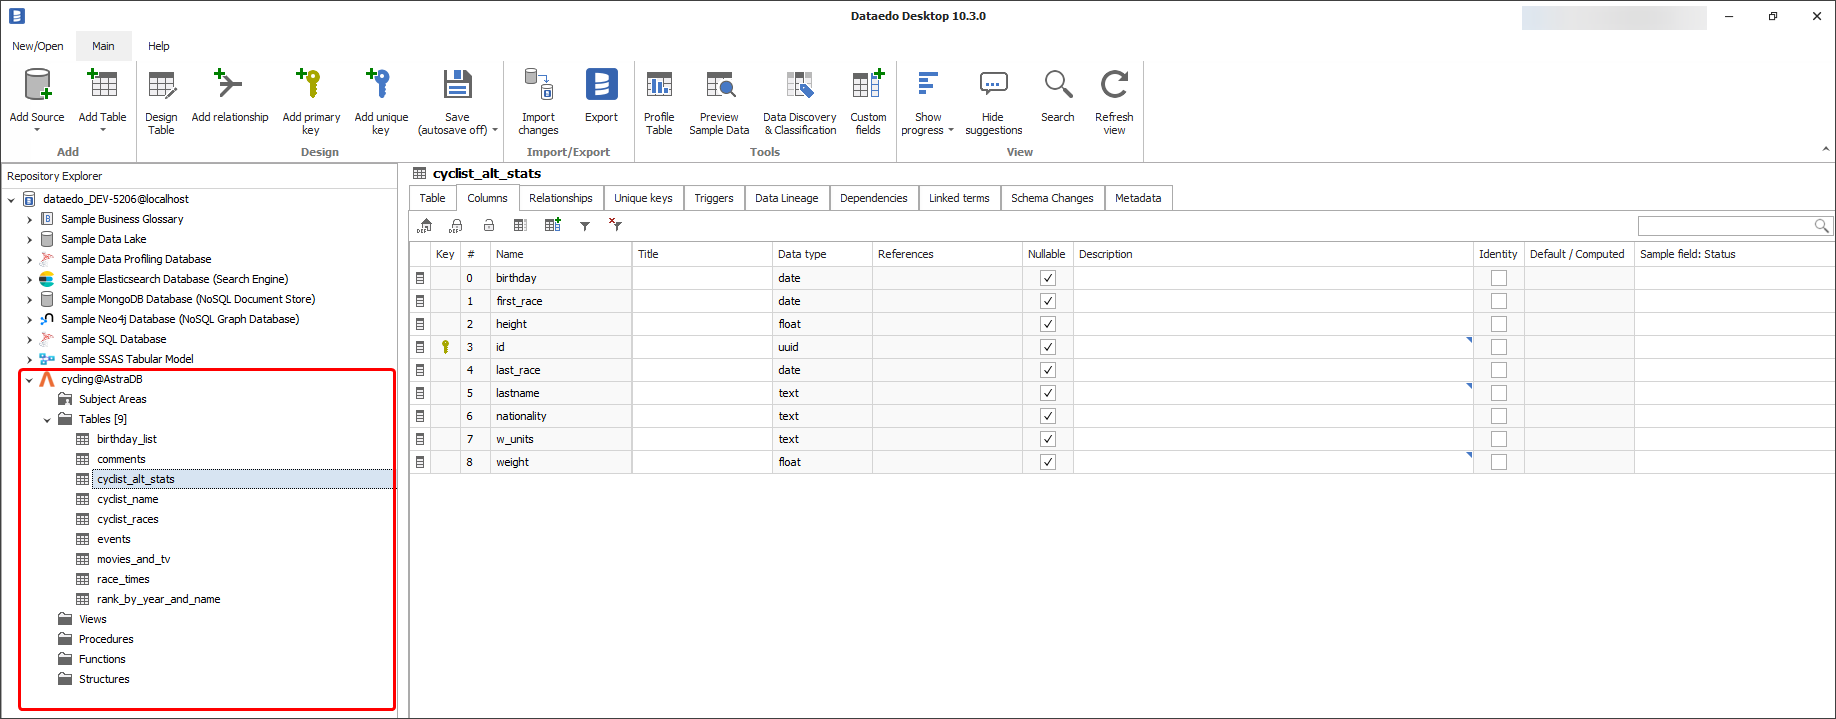Open the Help menu tab
The height and width of the screenshot is (719, 1836).
pyautogui.click(x=158, y=46)
